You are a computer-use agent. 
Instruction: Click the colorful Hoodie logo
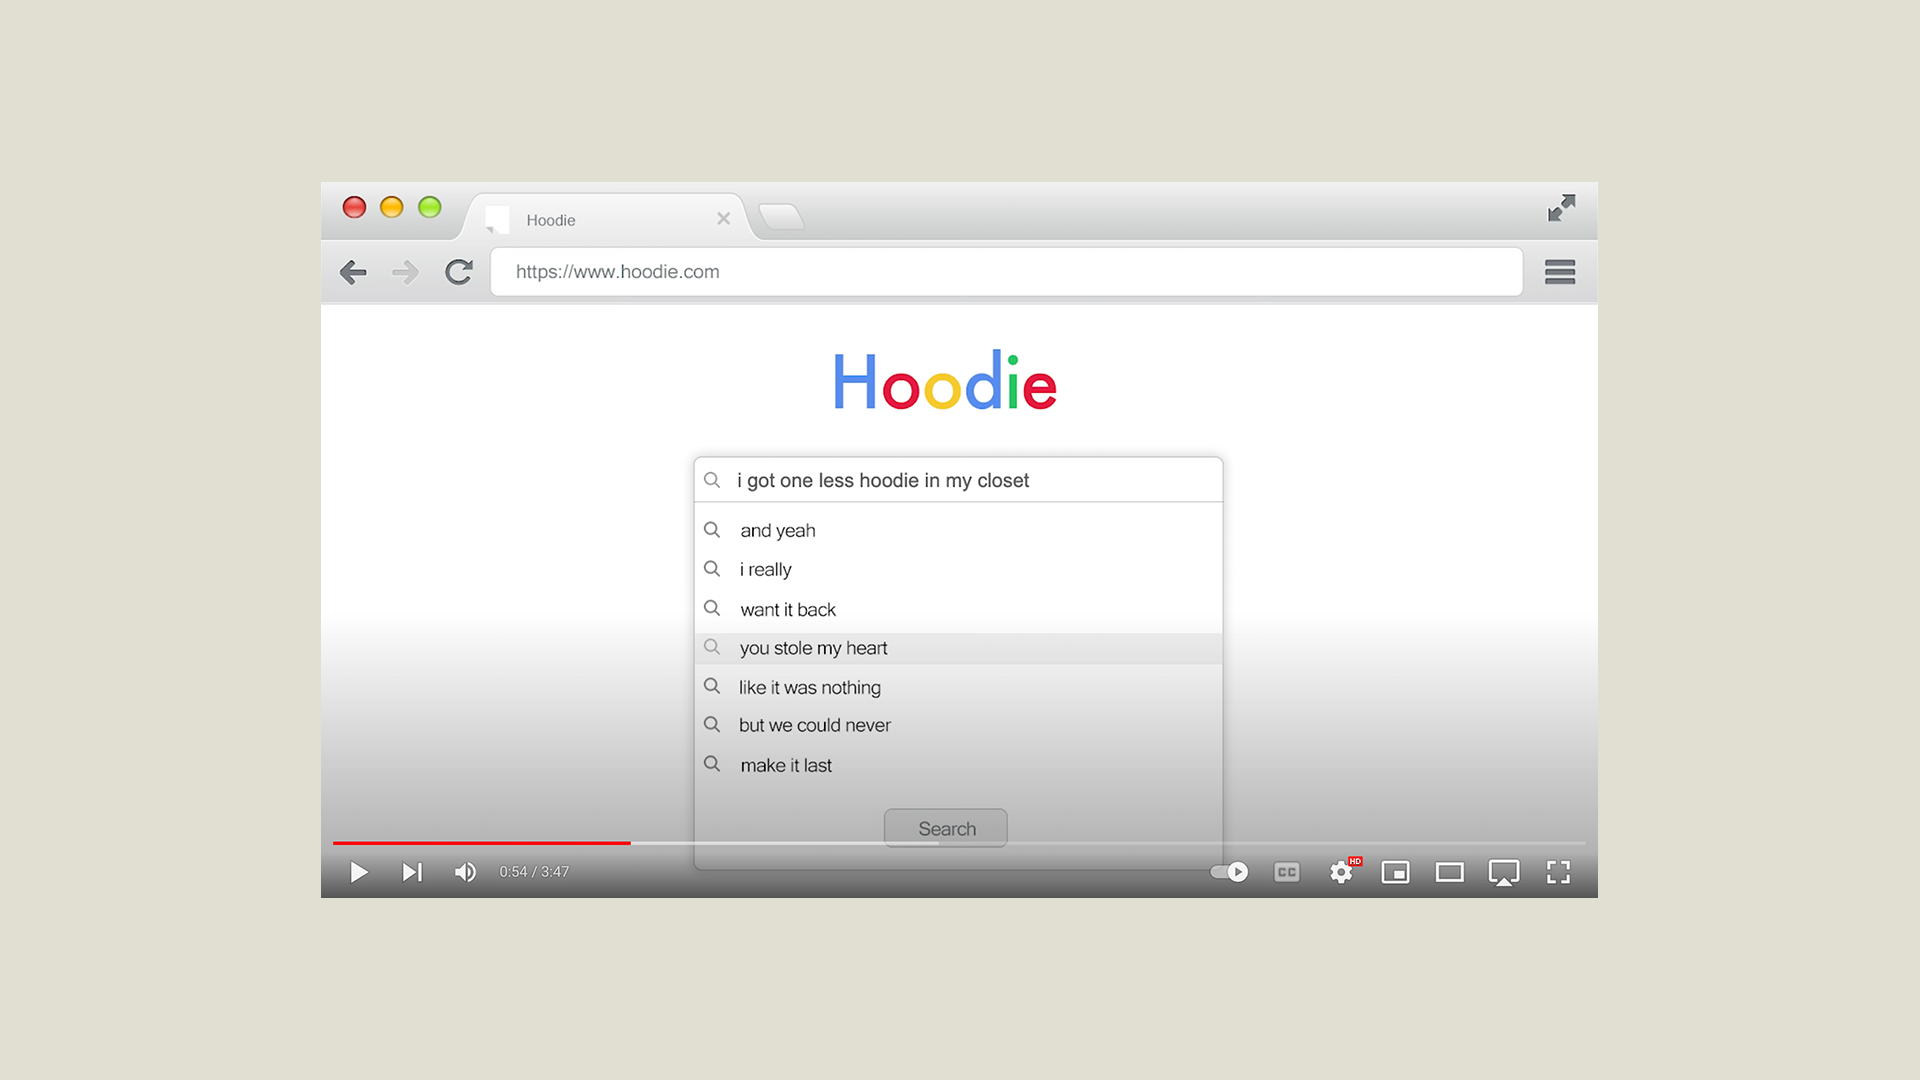(945, 381)
